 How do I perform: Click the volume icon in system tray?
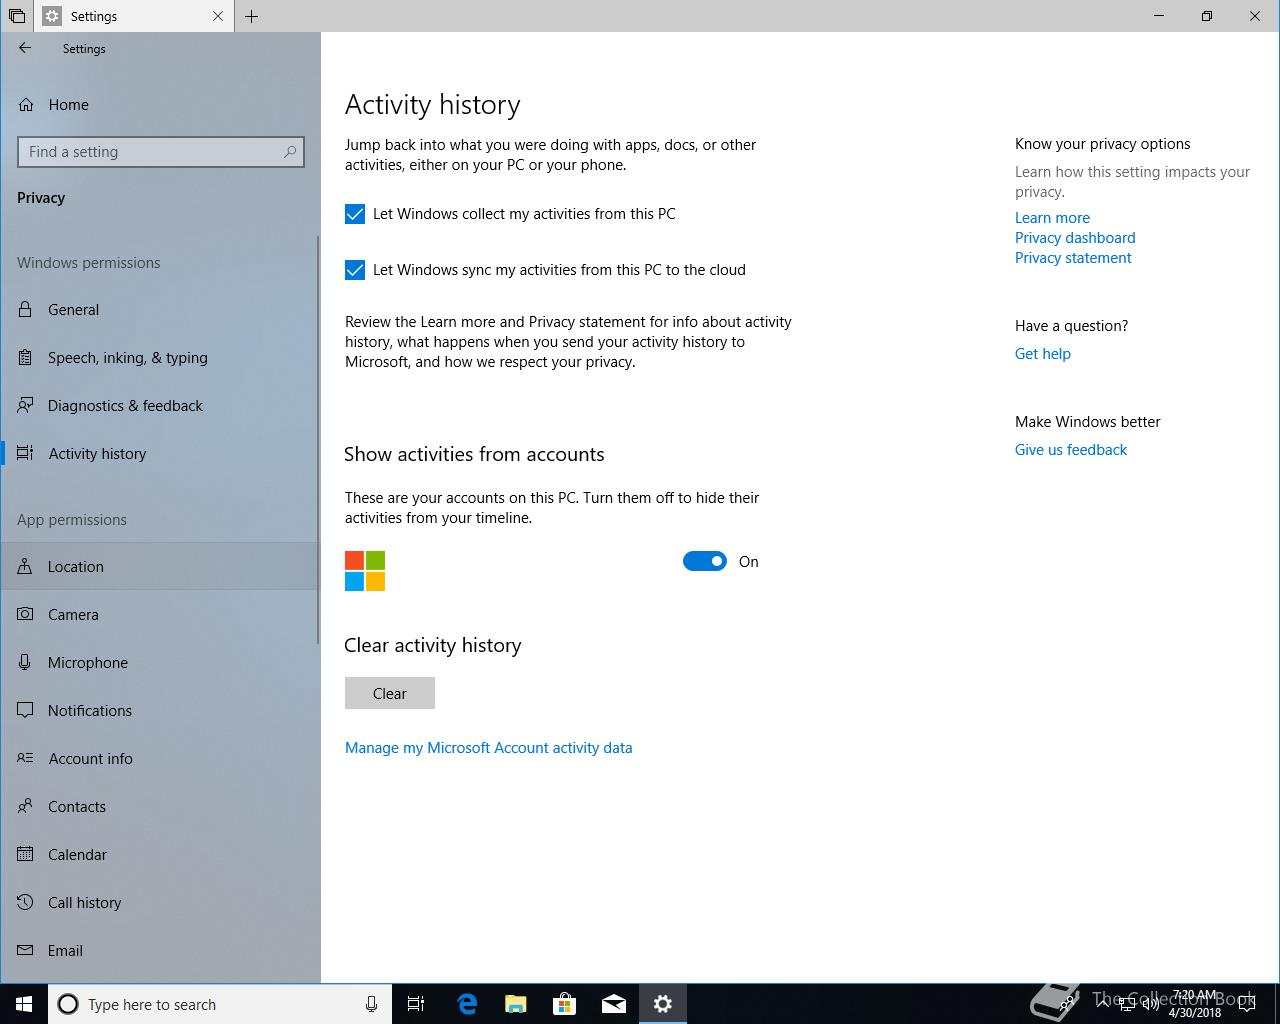(x=1149, y=1003)
